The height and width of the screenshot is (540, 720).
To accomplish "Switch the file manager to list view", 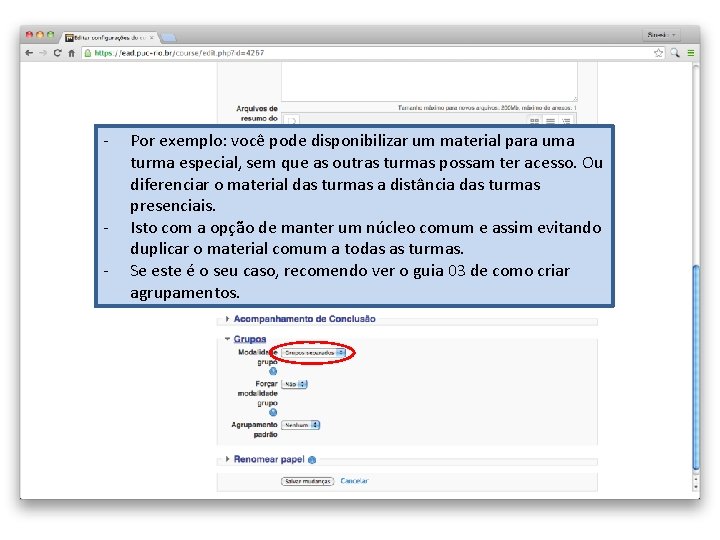I will [550, 121].
